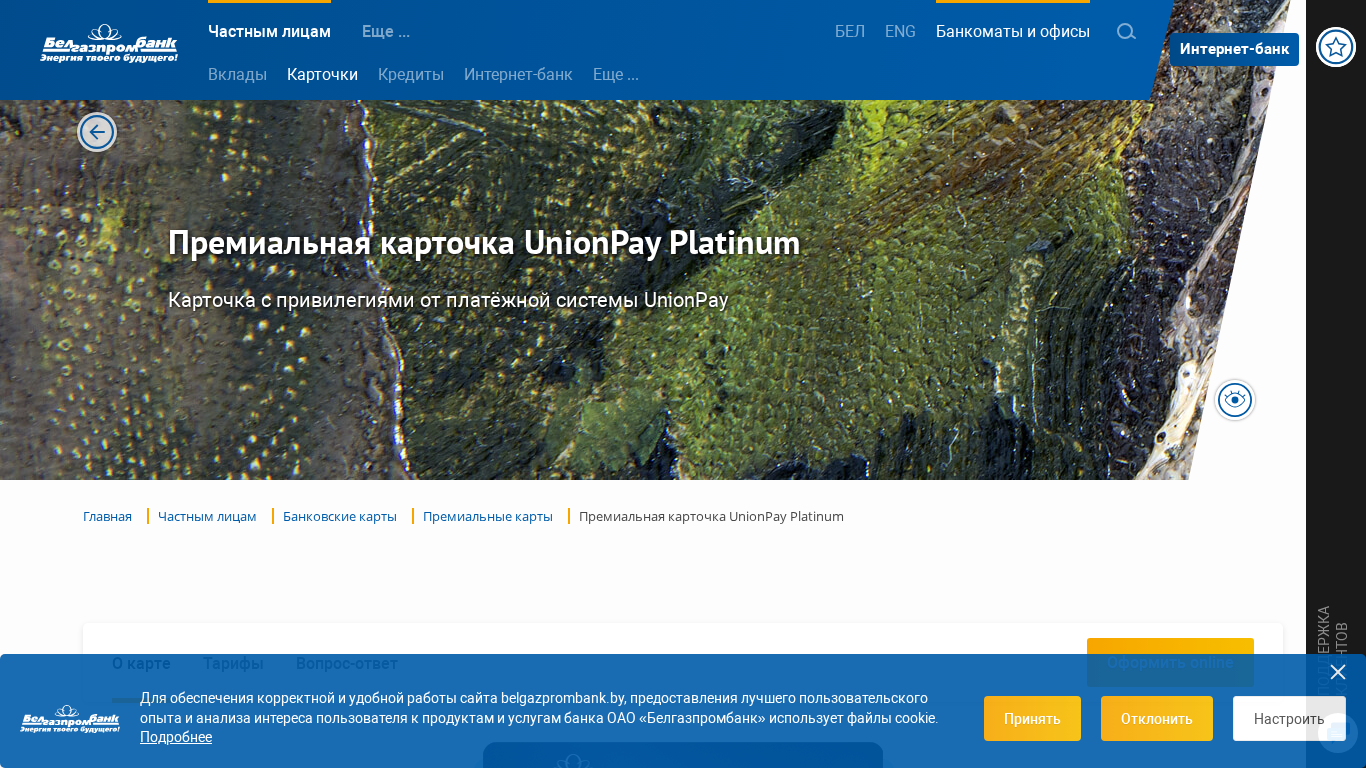1366x768 pixels.
Task: Click the round back arrow button
Action: pyautogui.click(x=97, y=132)
